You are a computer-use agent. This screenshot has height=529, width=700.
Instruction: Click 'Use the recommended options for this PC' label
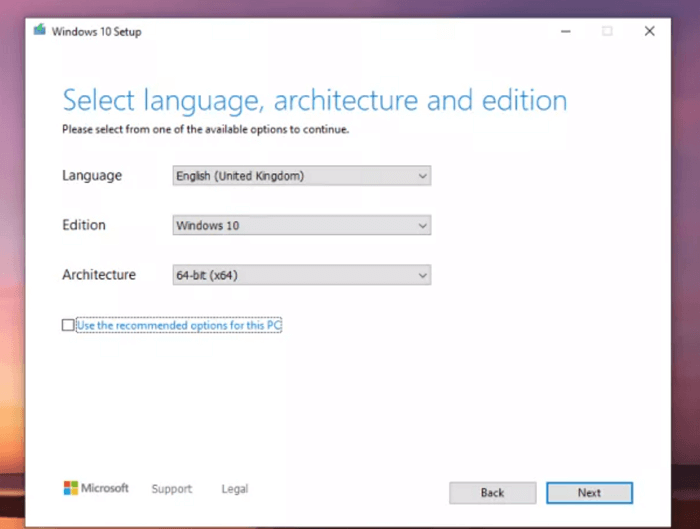[179, 325]
